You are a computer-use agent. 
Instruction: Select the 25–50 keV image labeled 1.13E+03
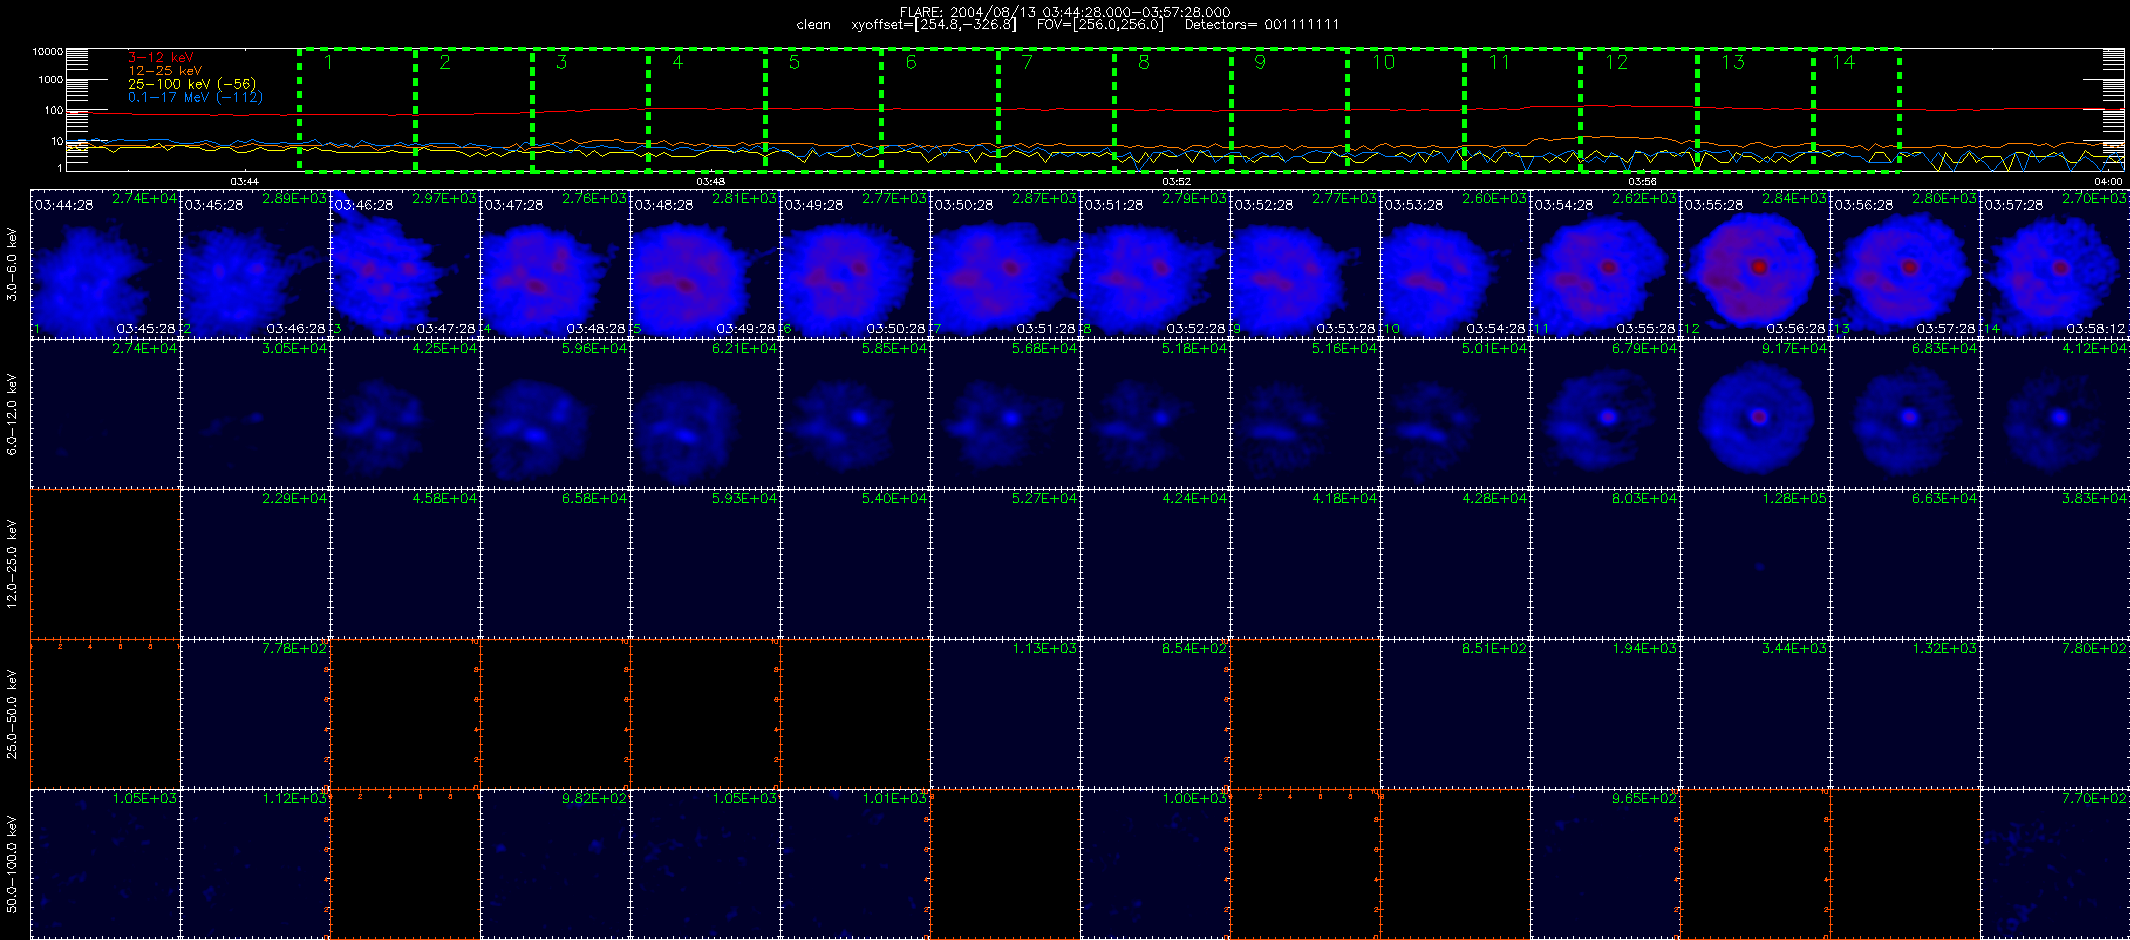tap(1005, 714)
